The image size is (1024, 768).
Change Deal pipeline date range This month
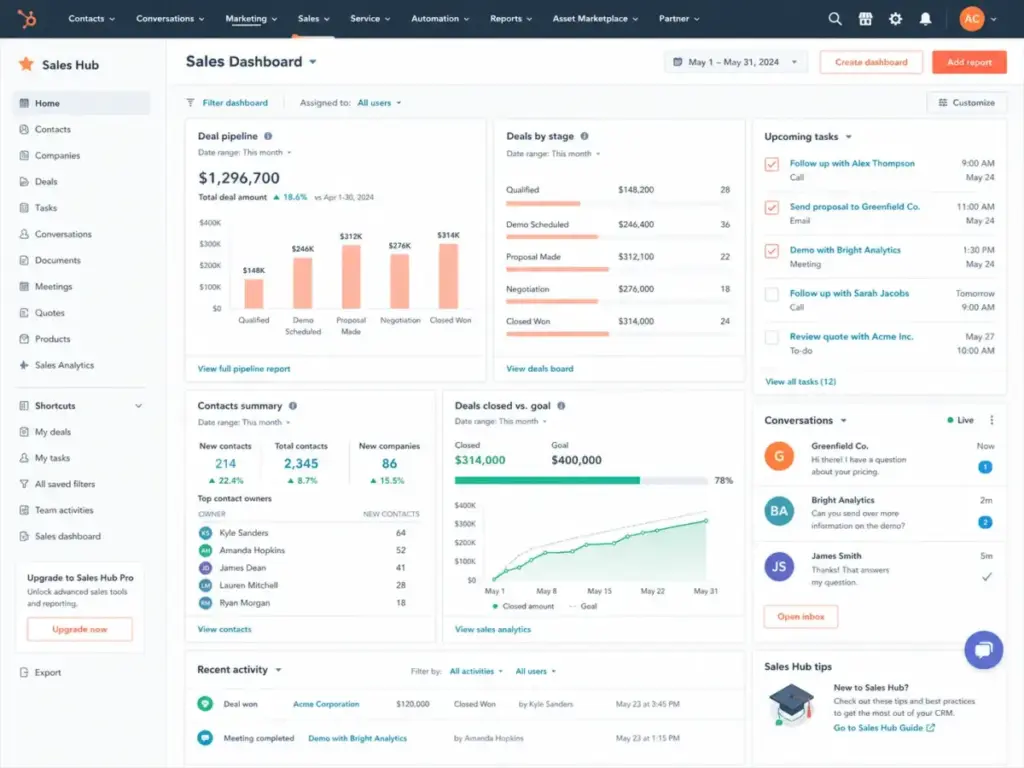(267, 152)
